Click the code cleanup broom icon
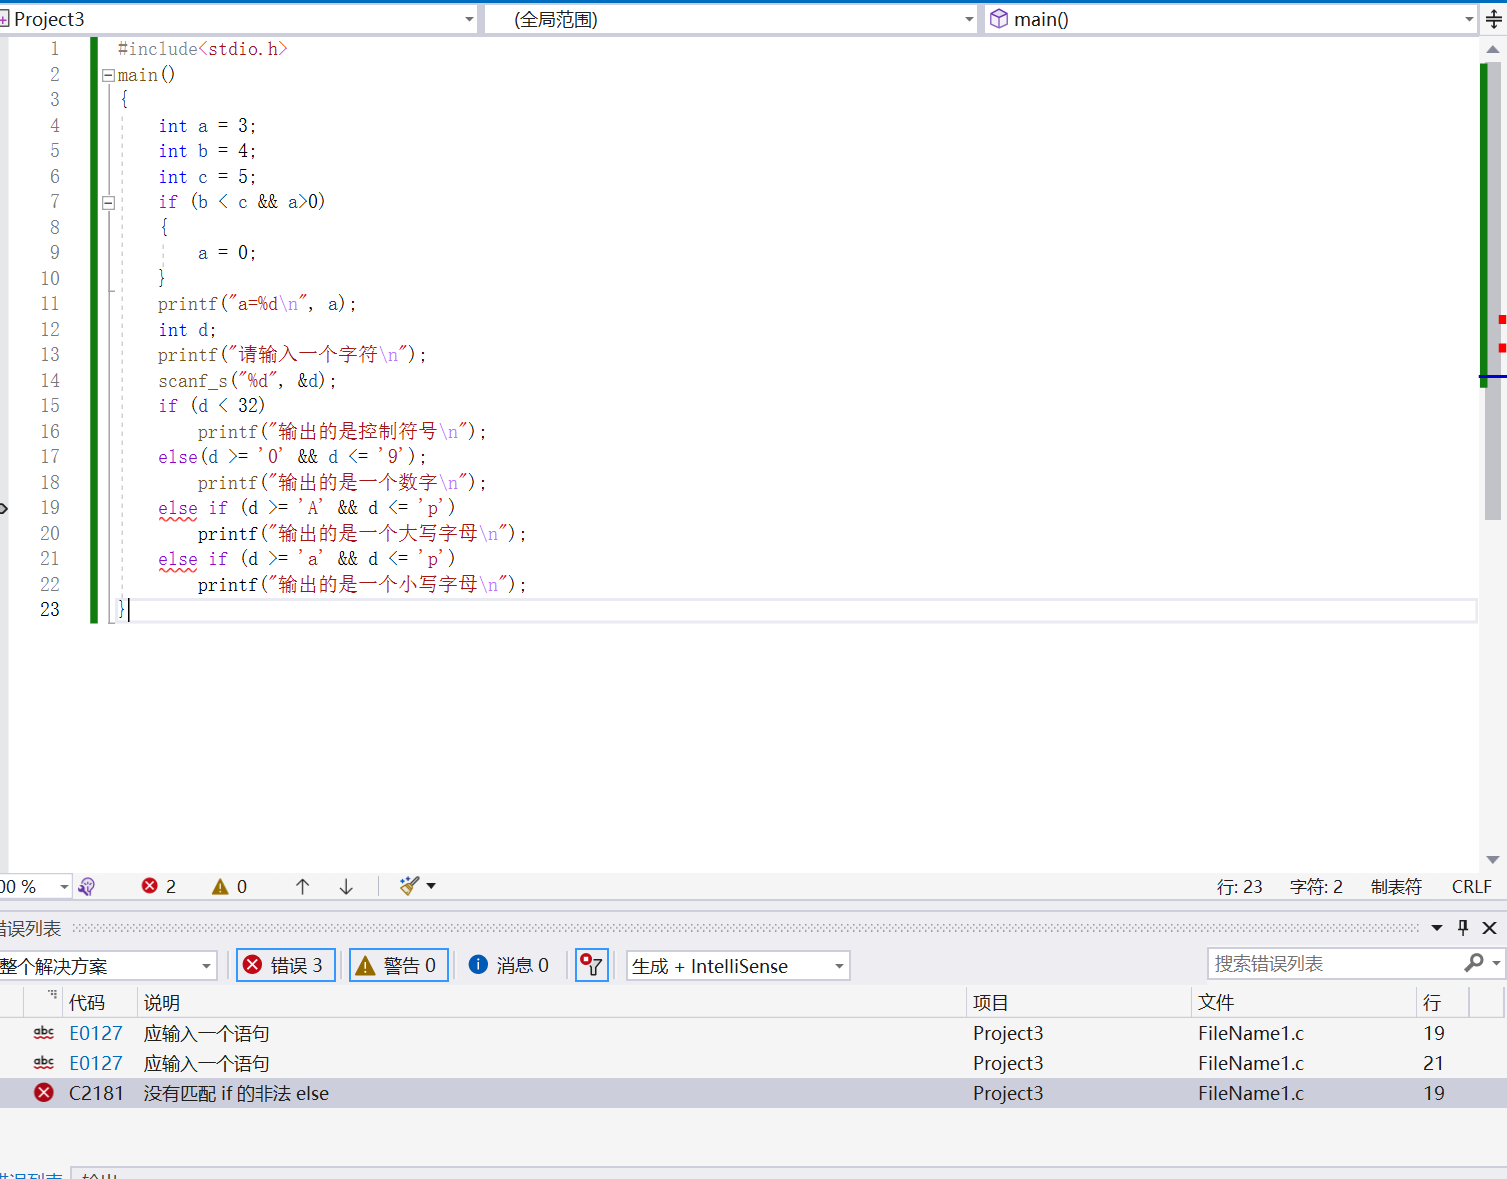The height and width of the screenshot is (1179, 1507). point(409,885)
